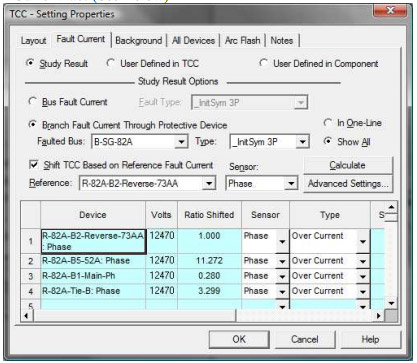
Task: Click the horizontal scrollbar thumb of table
Action: pos(134,316)
